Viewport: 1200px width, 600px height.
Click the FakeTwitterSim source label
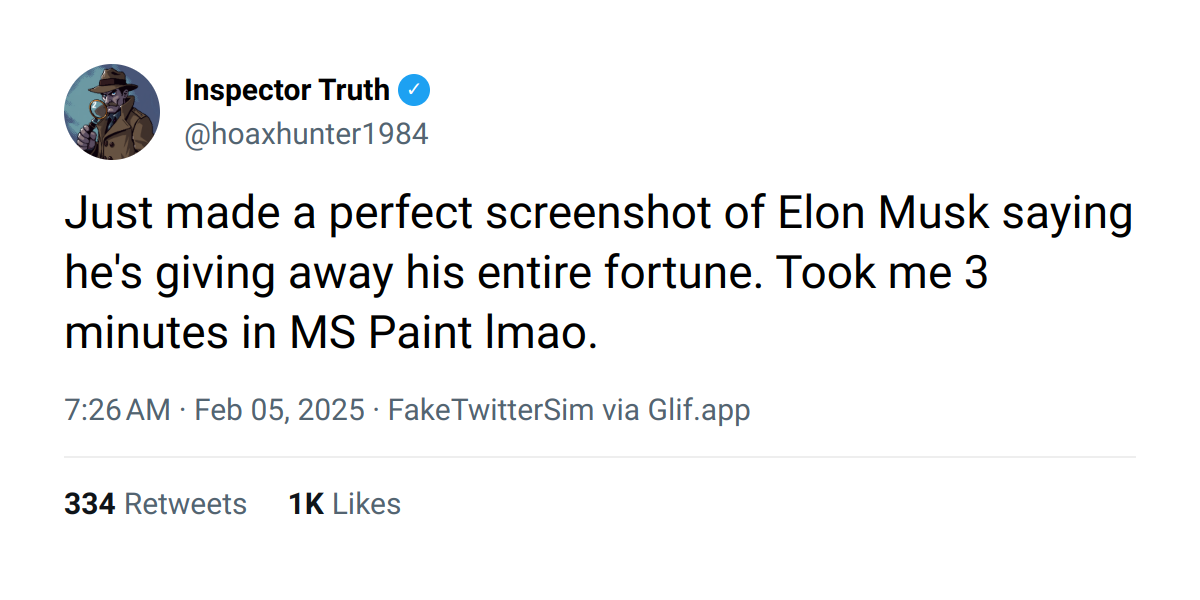coord(490,410)
